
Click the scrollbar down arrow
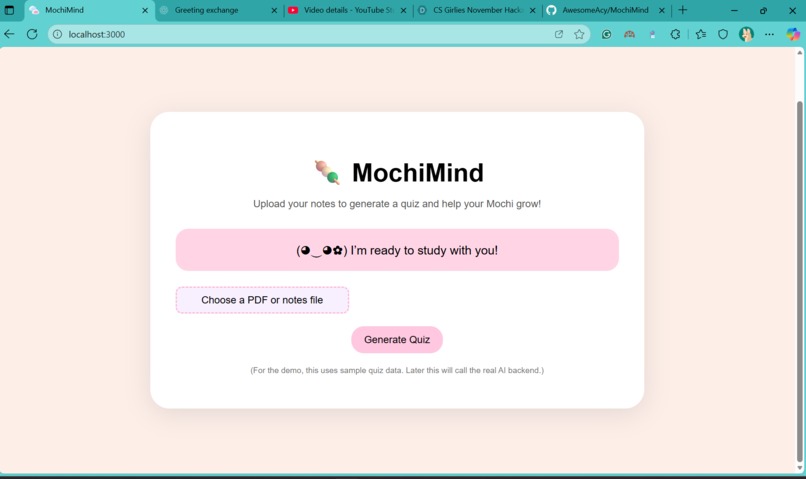799,468
